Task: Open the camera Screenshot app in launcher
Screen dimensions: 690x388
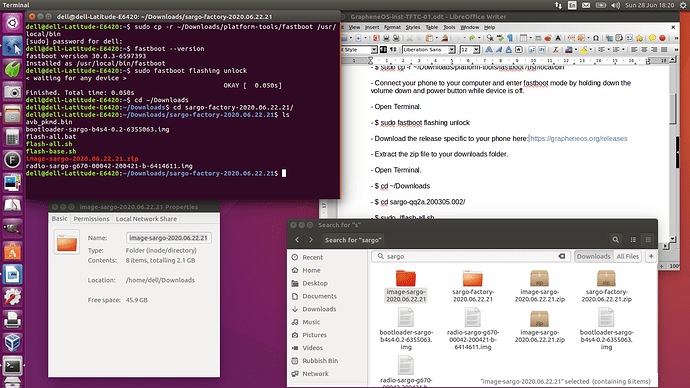Action: coord(12,92)
